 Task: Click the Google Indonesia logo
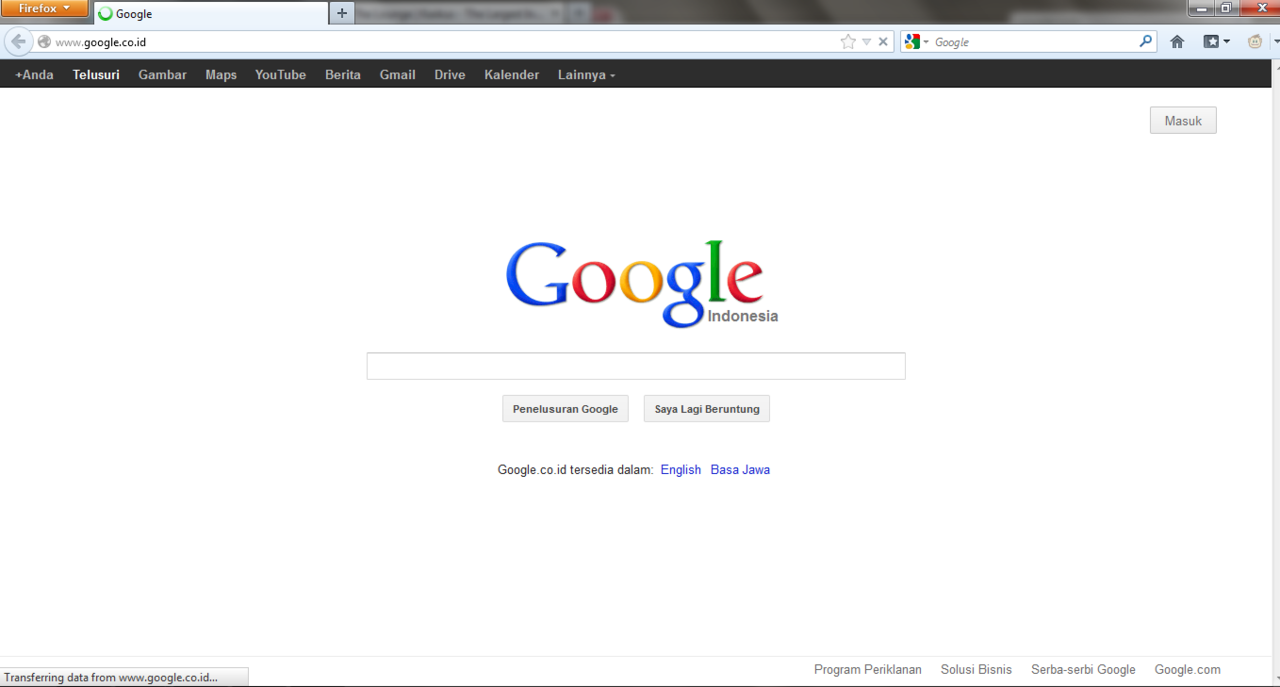(x=641, y=284)
